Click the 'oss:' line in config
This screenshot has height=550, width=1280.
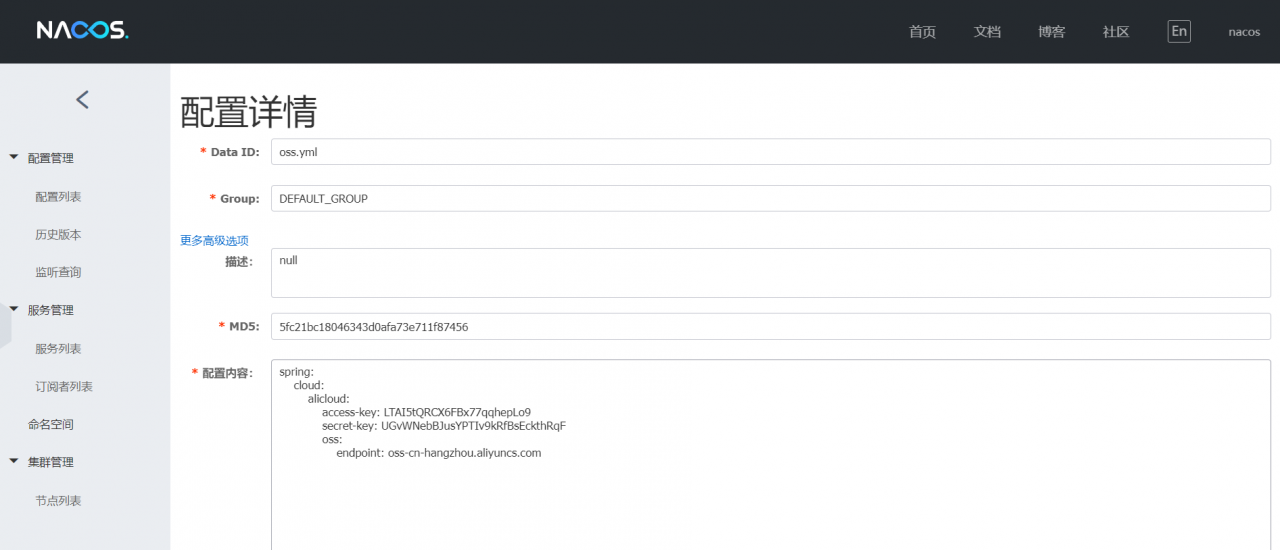click(332, 439)
